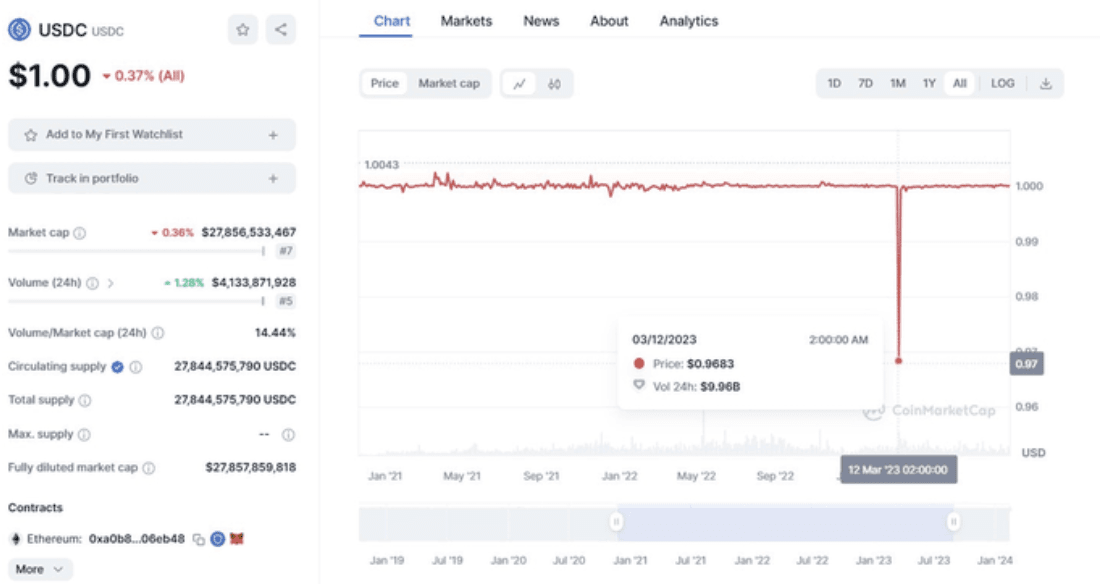Select the 7D time range
The width and height of the screenshot is (1100, 588).
[x=865, y=83]
